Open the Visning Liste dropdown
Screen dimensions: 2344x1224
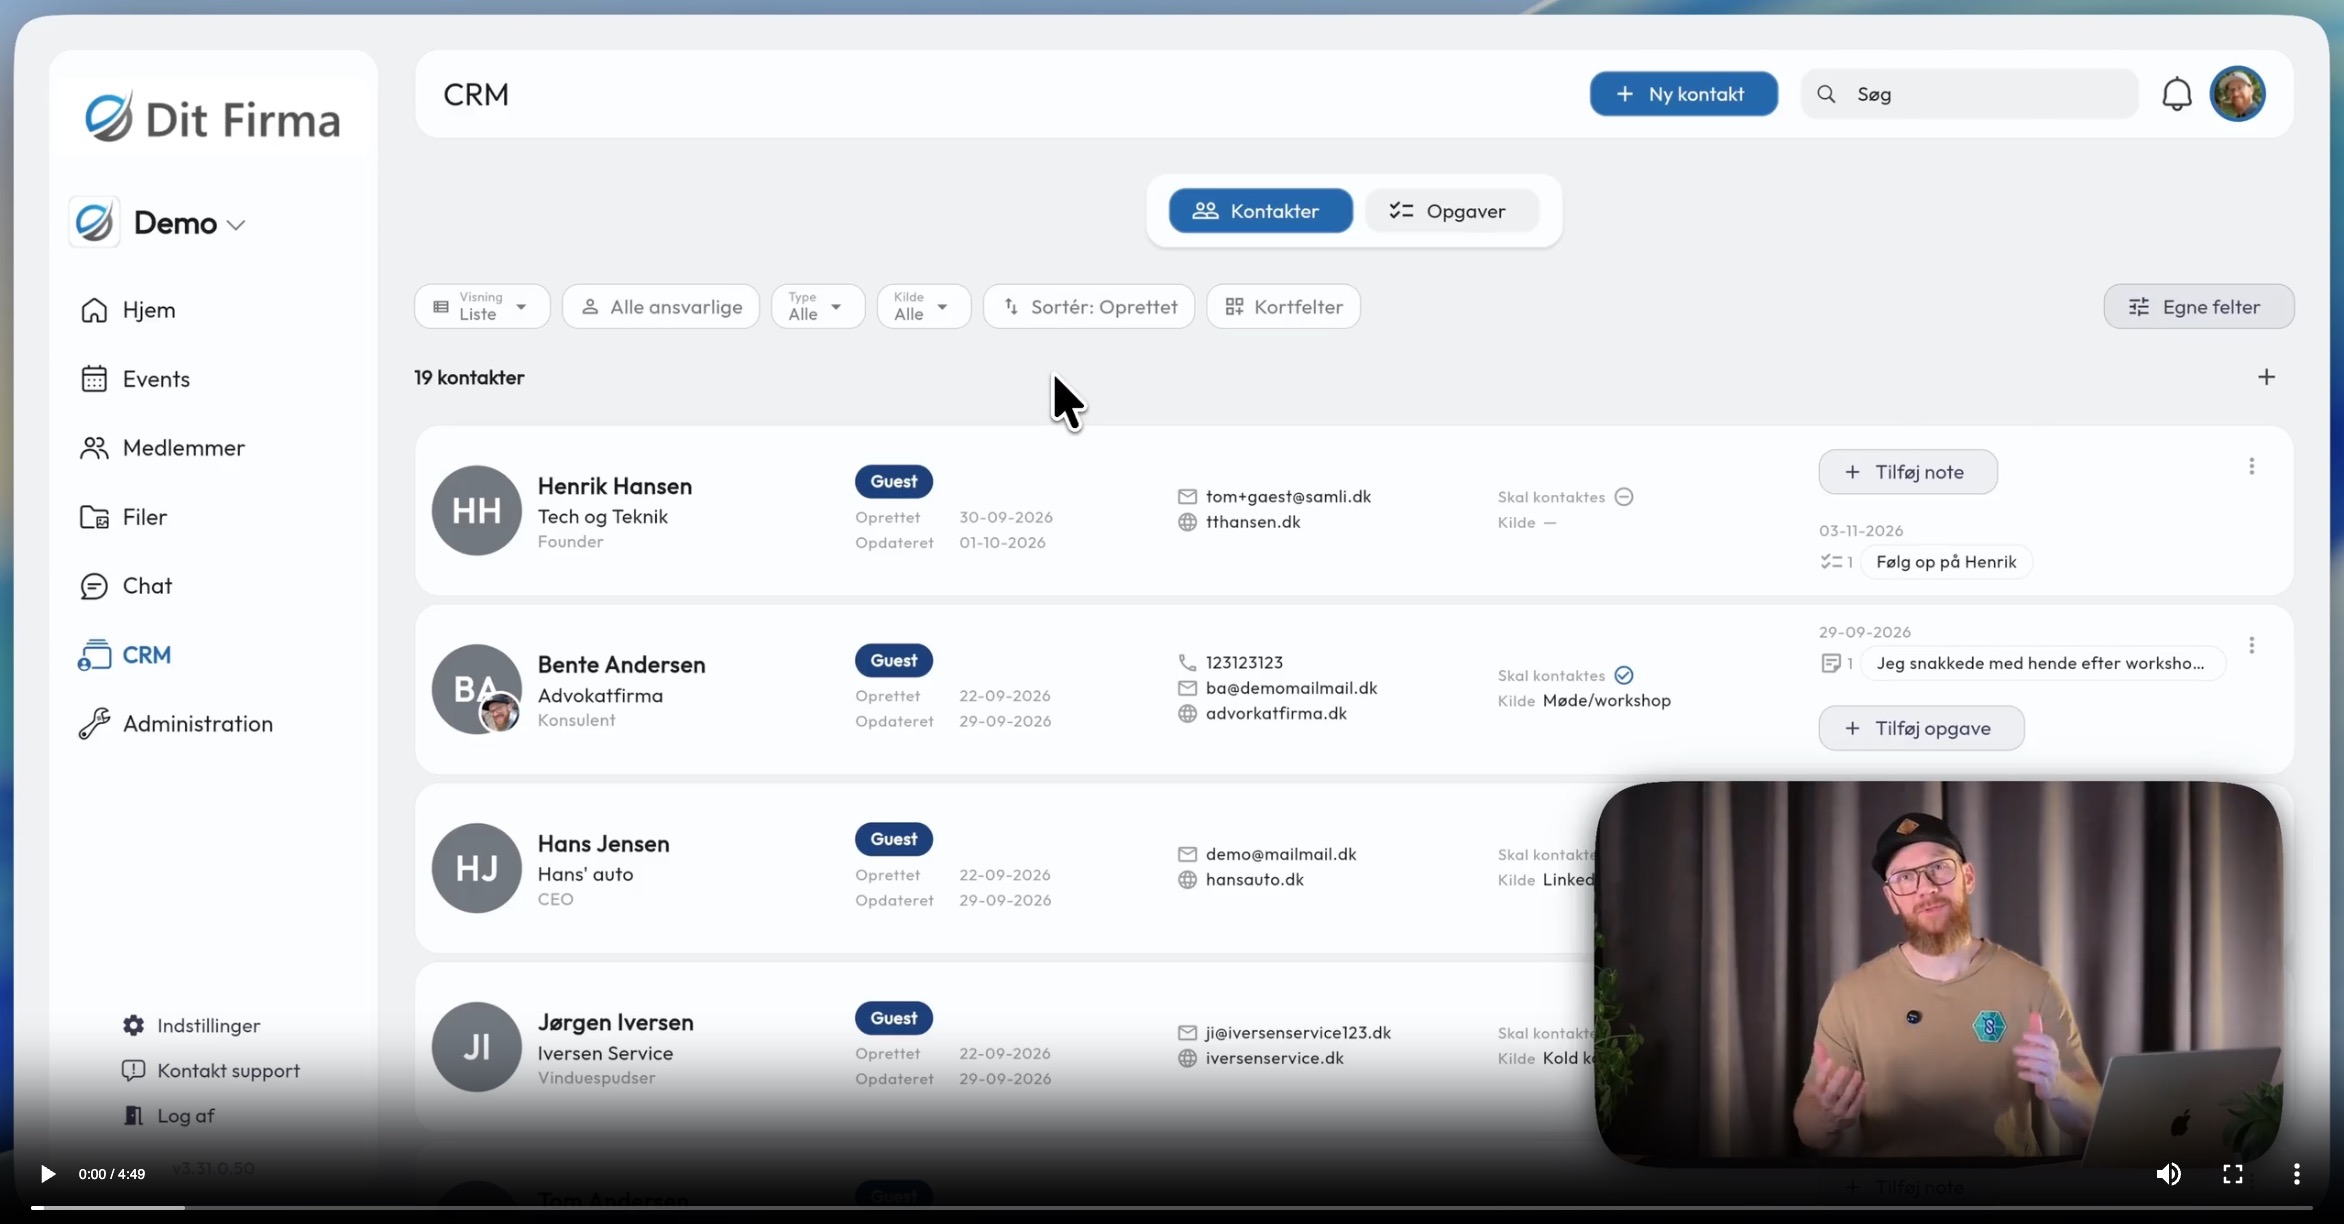[482, 306]
